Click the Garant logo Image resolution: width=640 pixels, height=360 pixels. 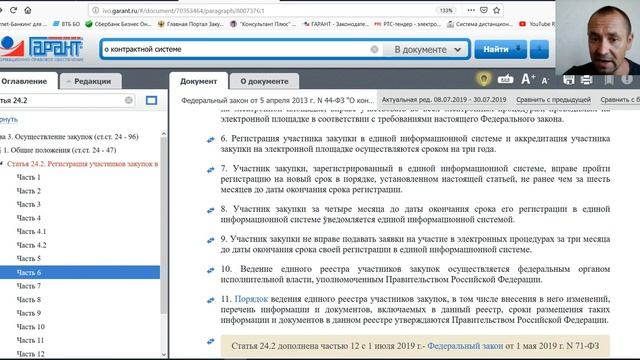tap(41, 48)
